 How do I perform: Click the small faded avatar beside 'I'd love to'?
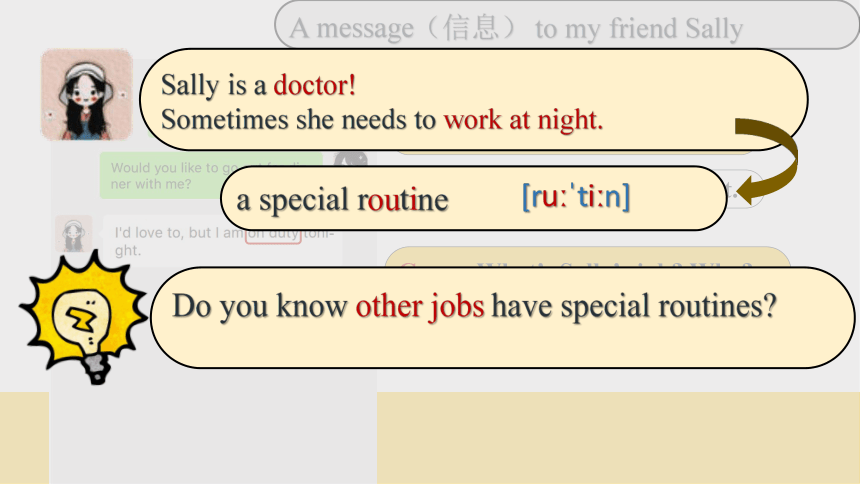point(73,234)
